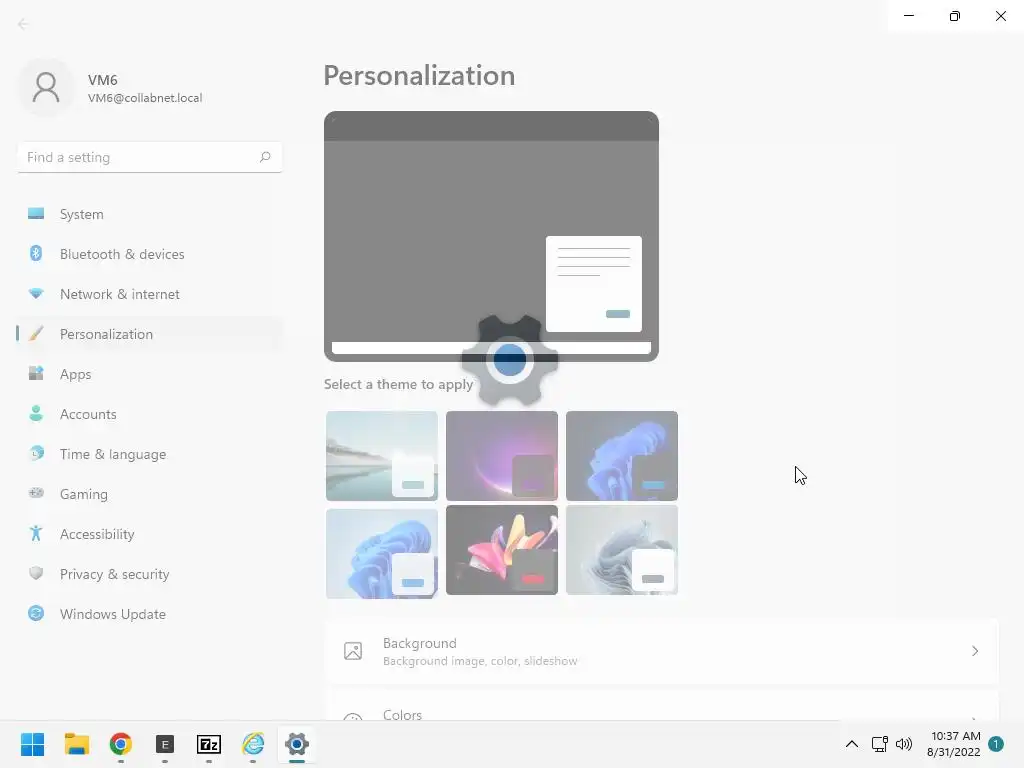Click the Windows Update sync icon
The image size is (1024, 768).
(x=36, y=613)
